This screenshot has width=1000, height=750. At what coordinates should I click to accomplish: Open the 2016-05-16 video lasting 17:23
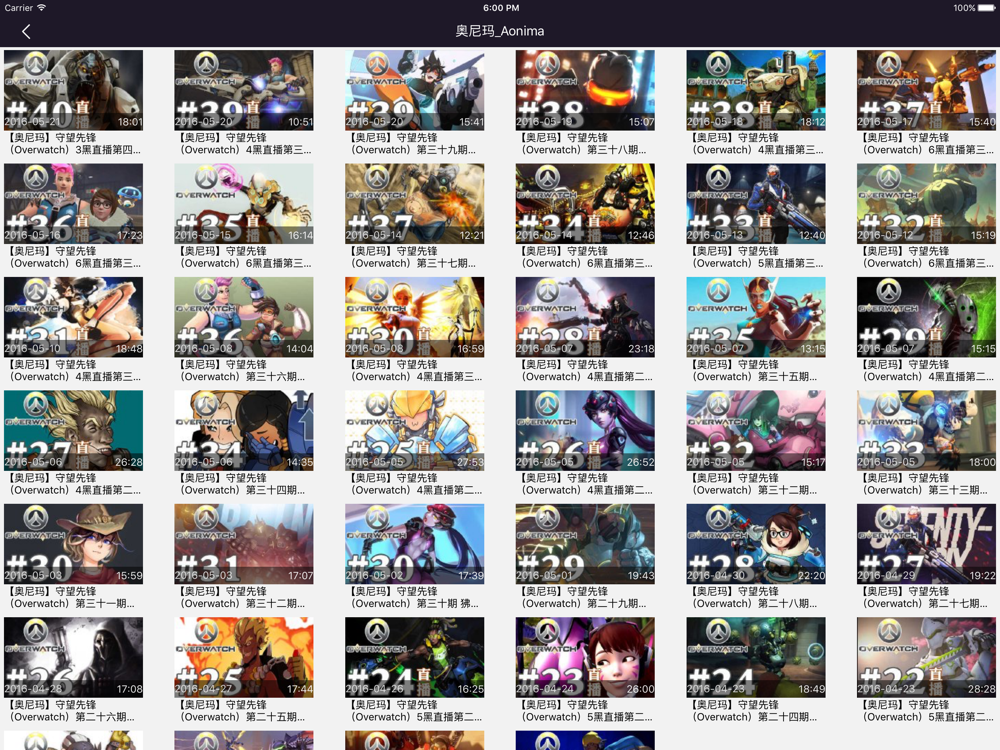[73, 204]
